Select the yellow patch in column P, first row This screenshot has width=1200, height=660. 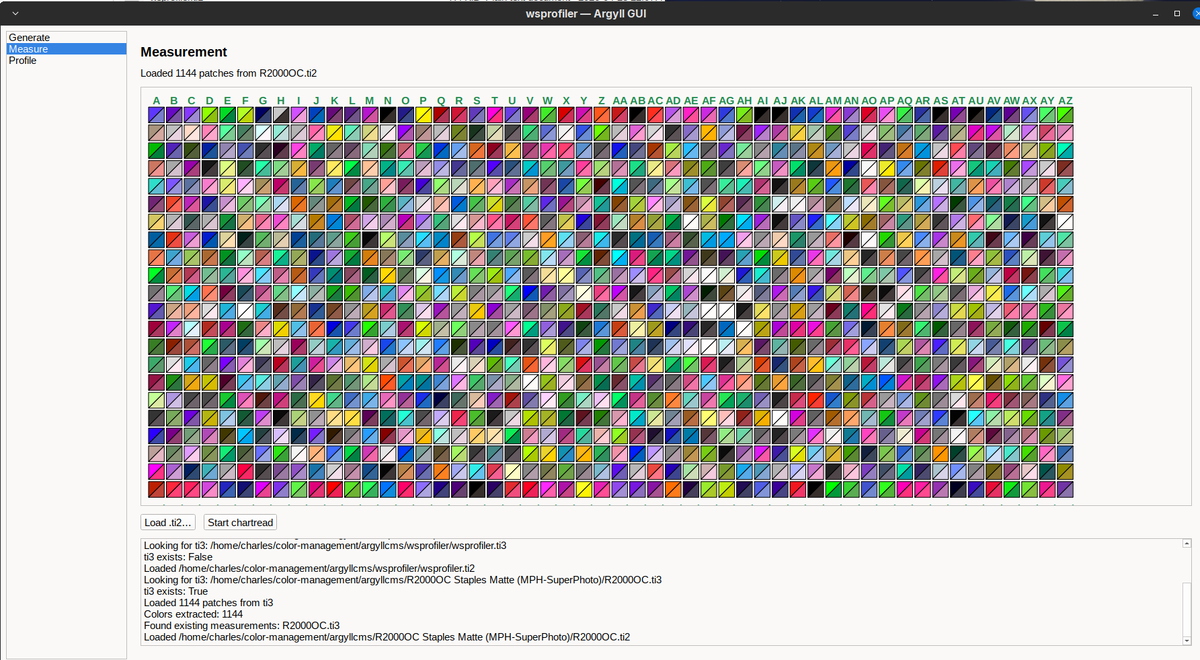424,115
